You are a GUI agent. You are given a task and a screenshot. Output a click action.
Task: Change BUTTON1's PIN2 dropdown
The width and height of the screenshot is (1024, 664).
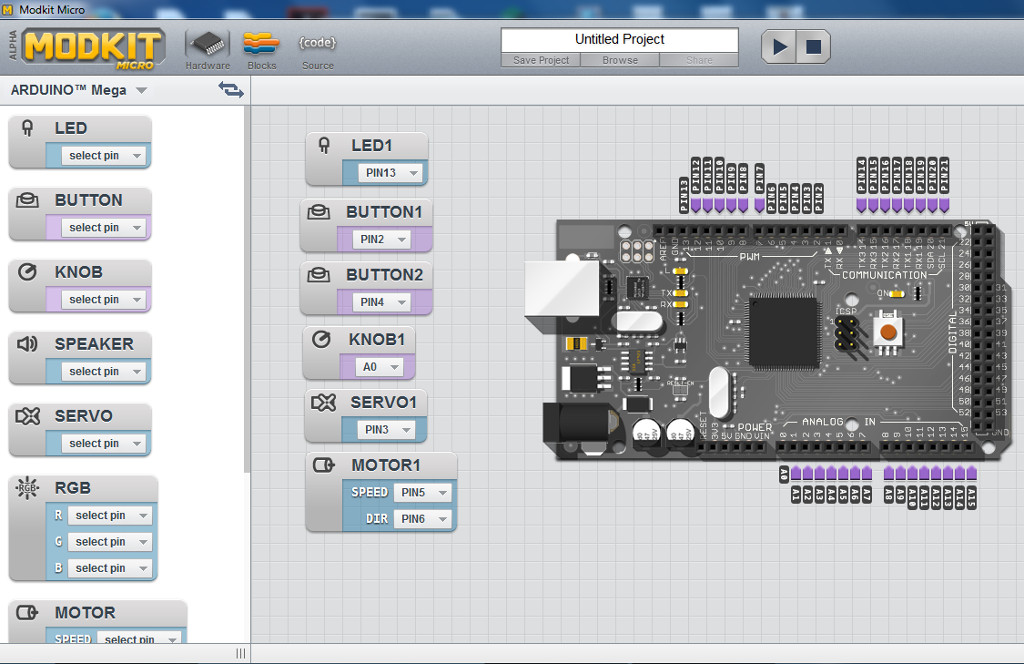click(x=382, y=239)
